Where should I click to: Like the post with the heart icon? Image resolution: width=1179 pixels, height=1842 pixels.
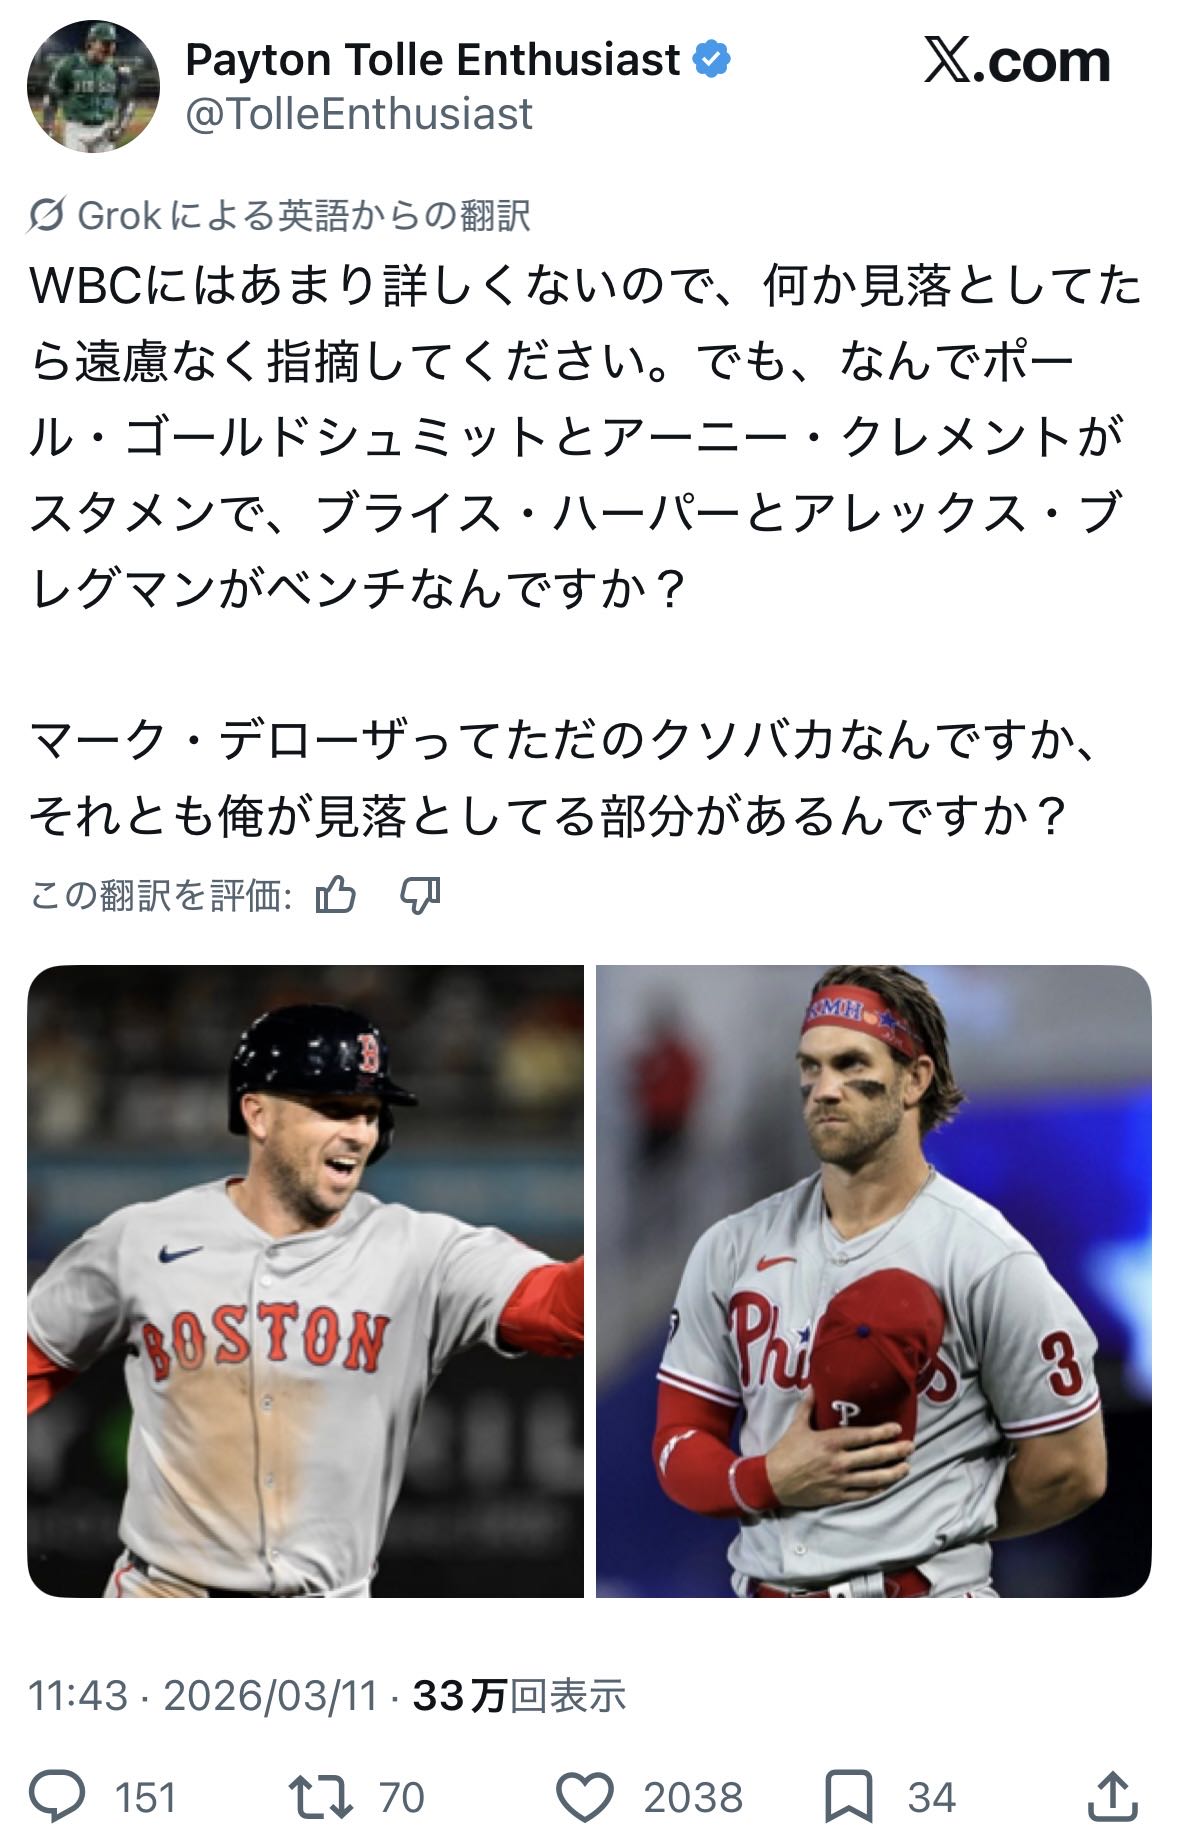tap(584, 1796)
